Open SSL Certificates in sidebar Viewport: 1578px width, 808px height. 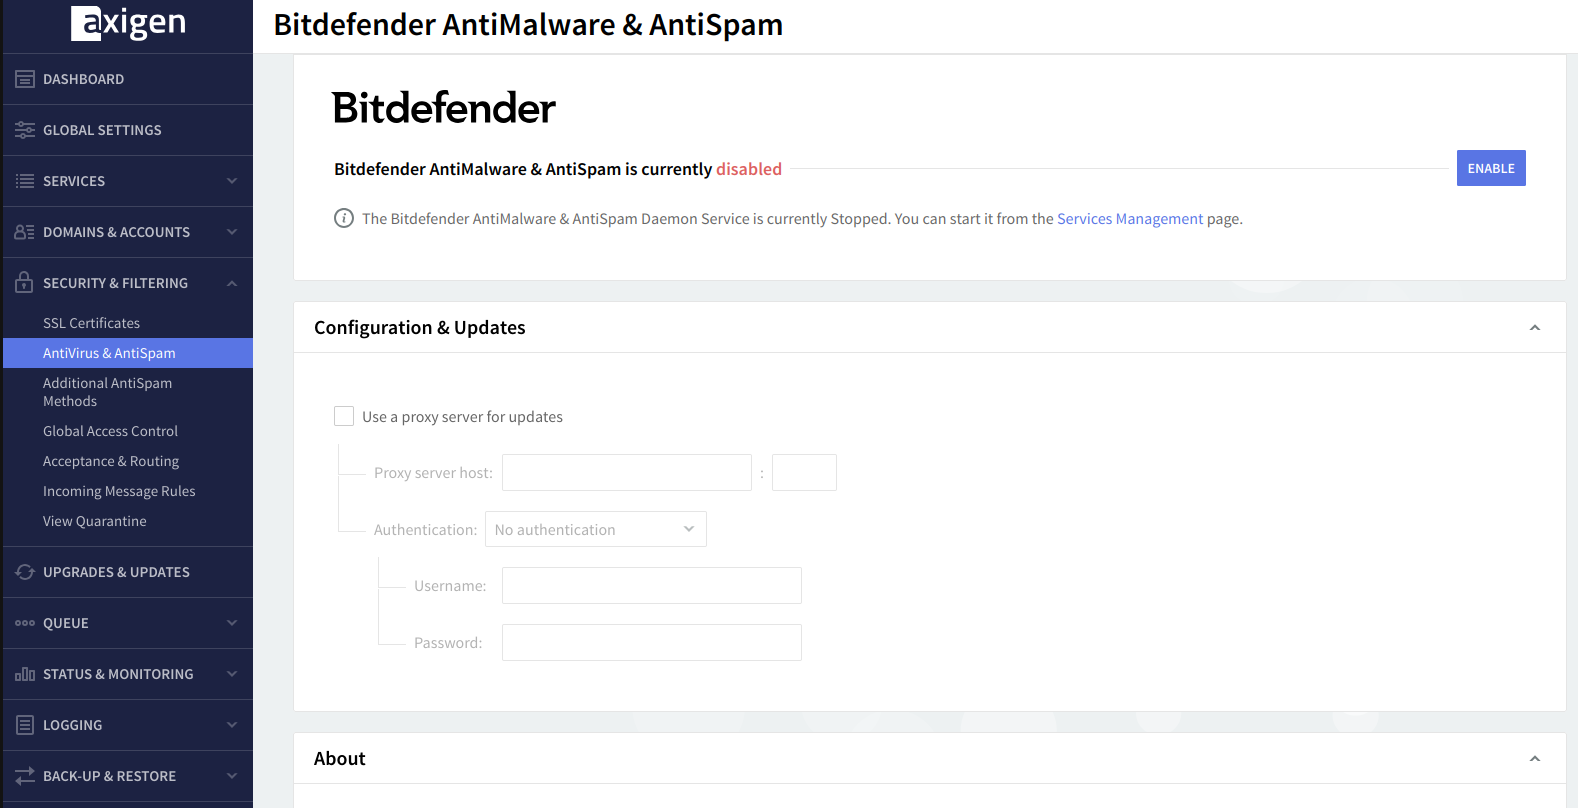tap(91, 323)
